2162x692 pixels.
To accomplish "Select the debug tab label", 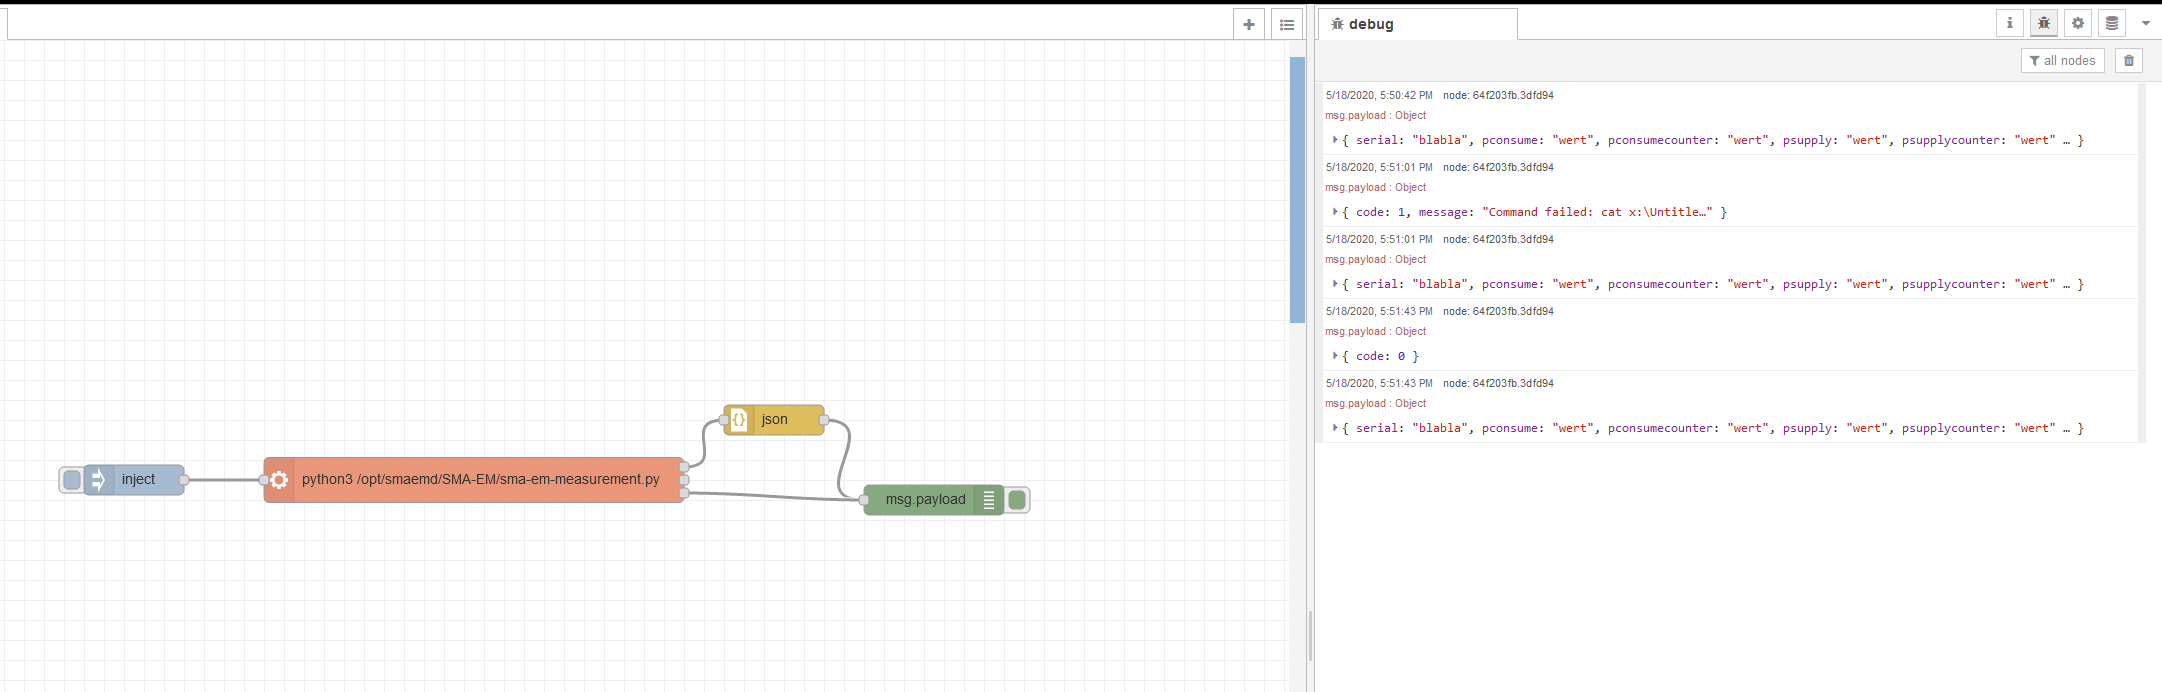I will coord(1370,24).
